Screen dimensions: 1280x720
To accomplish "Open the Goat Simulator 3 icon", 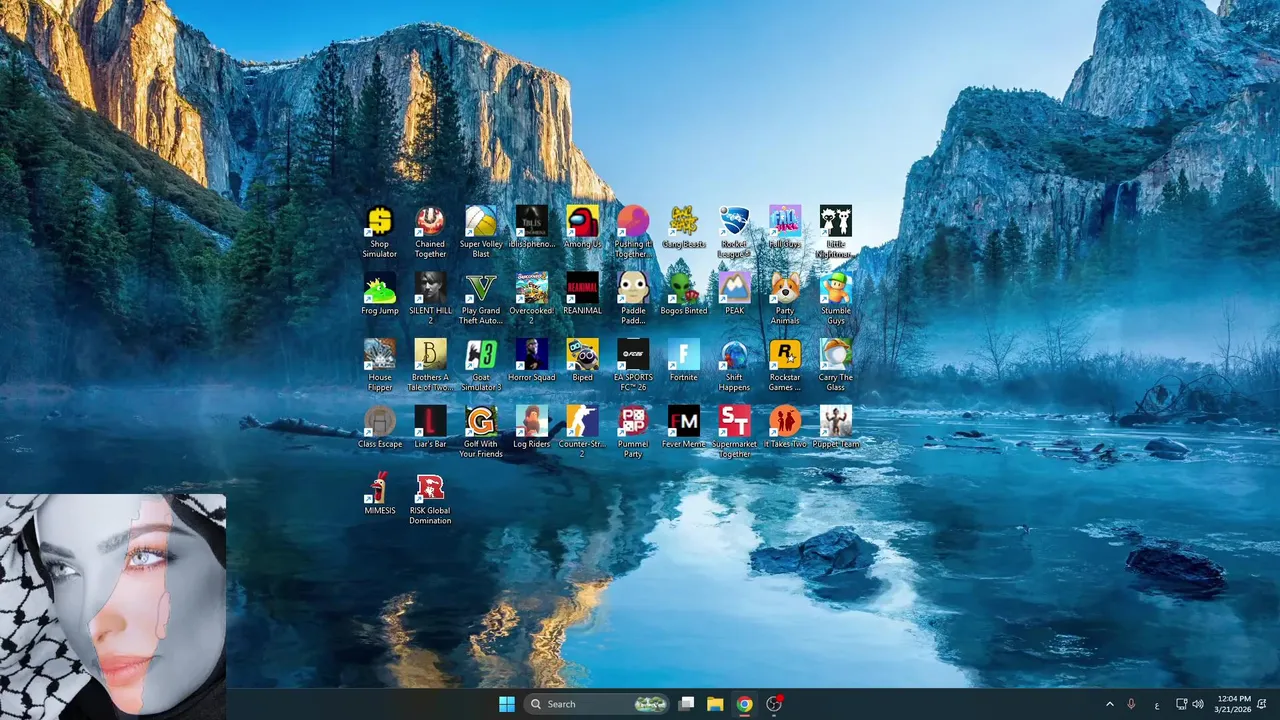I will [x=481, y=365].
